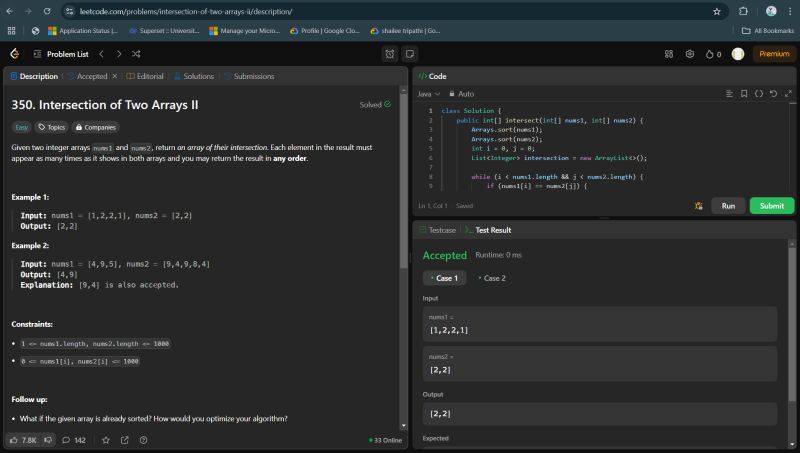The image size is (800, 453).
Task: Format code with the align icon
Action: [x=729, y=93]
